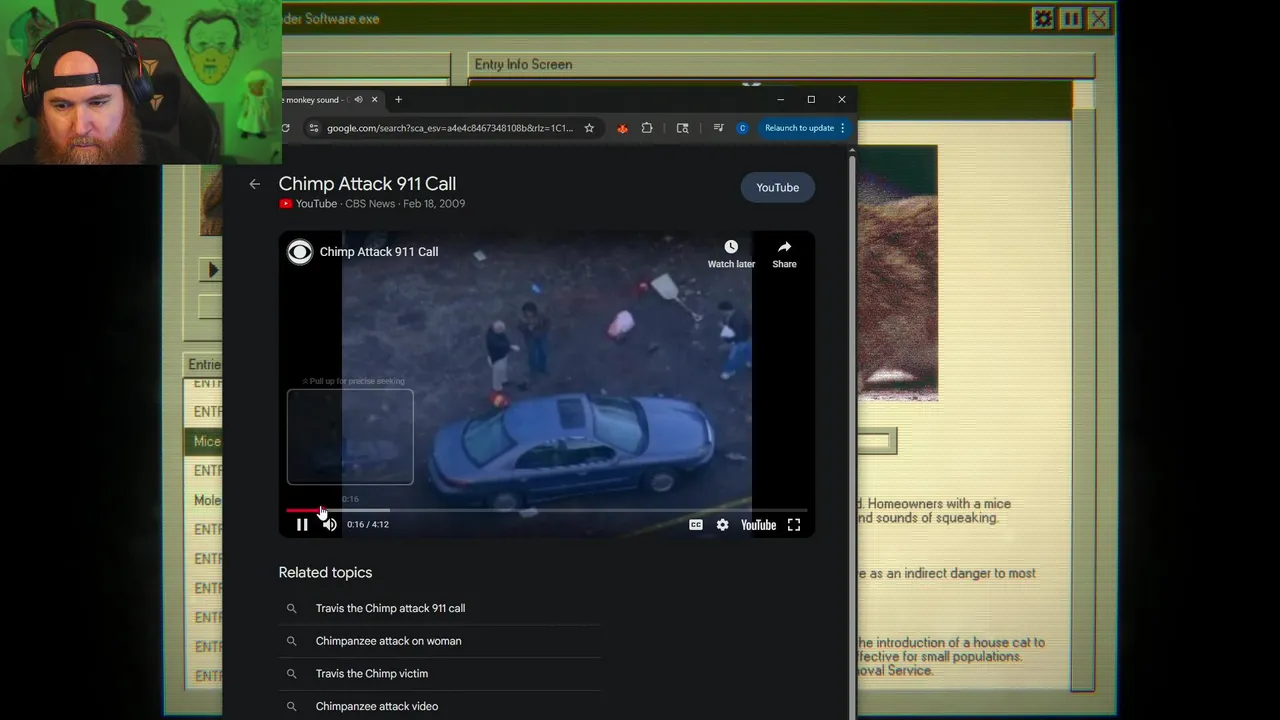This screenshot has width=1280, height=720.
Task: Click the google.com address bar
Action: point(450,128)
